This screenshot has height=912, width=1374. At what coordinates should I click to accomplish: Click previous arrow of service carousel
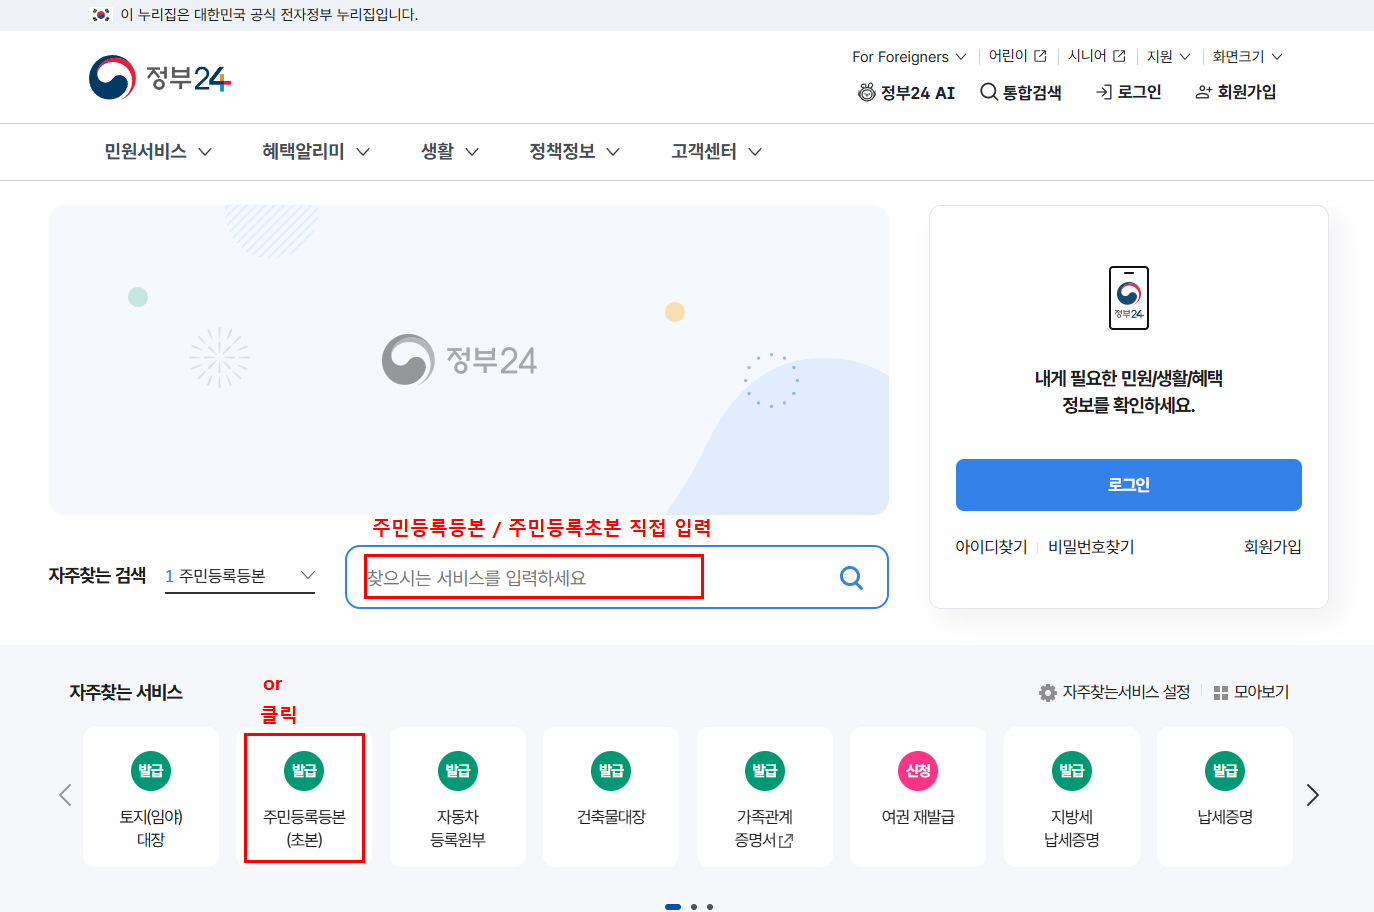[65, 795]
